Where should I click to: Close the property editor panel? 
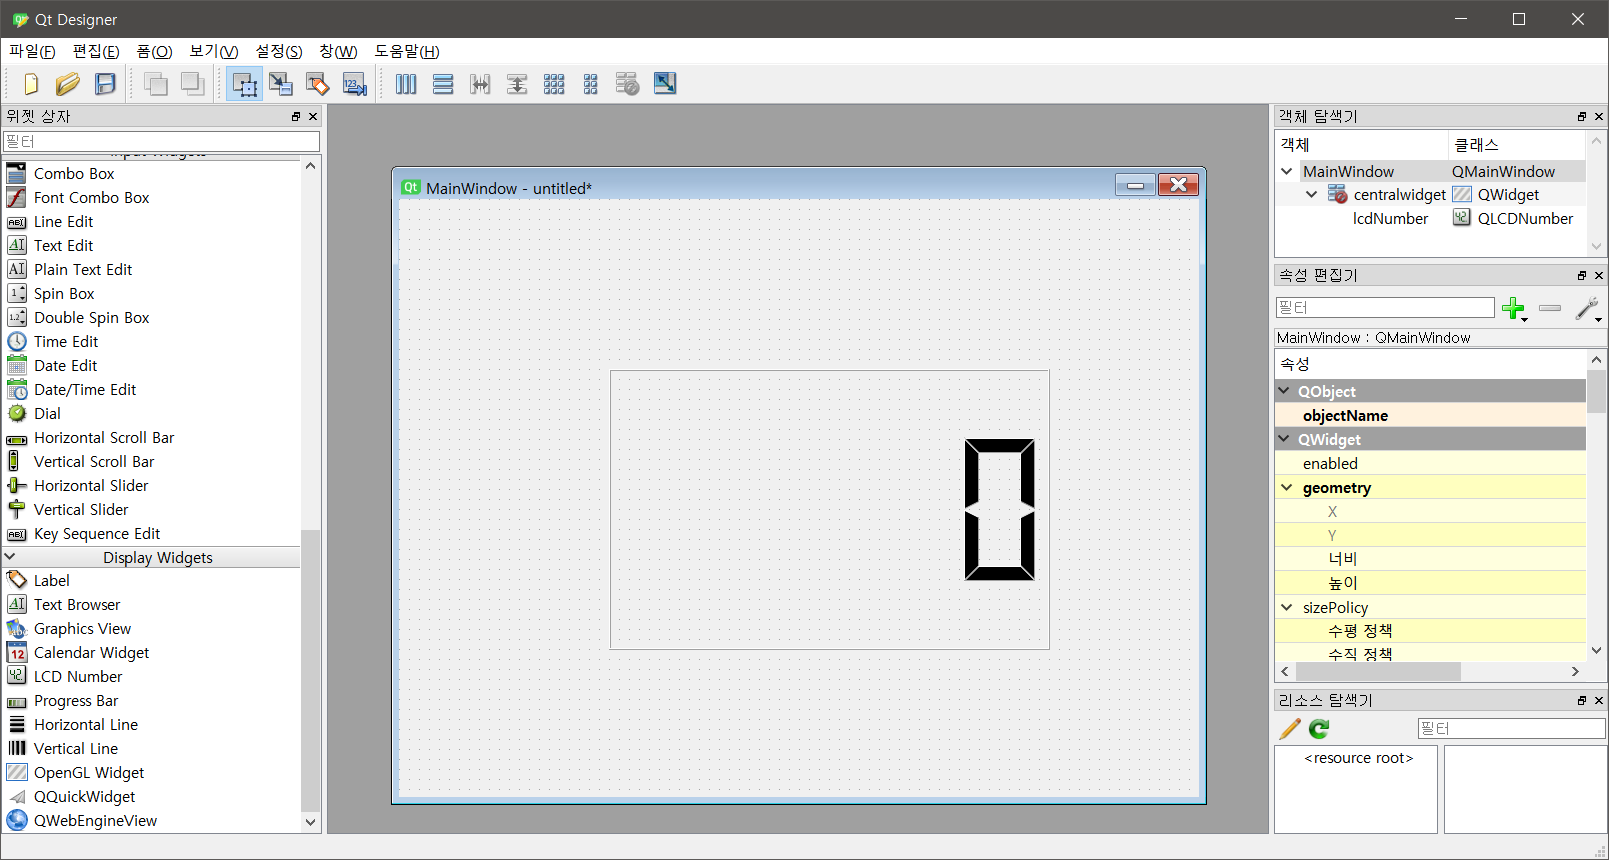coord(1598,276)
